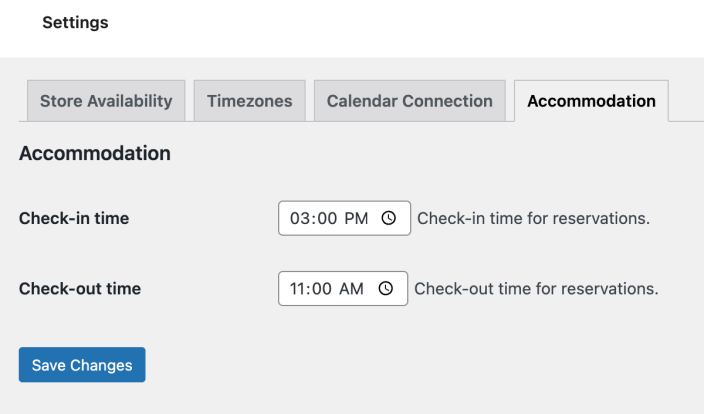
Task: Select the minutes in the check-out field
Action: (322, 289)
